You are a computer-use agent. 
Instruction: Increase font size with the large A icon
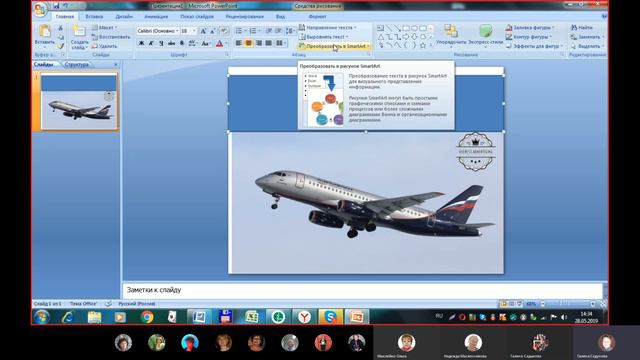click(203, 31)
